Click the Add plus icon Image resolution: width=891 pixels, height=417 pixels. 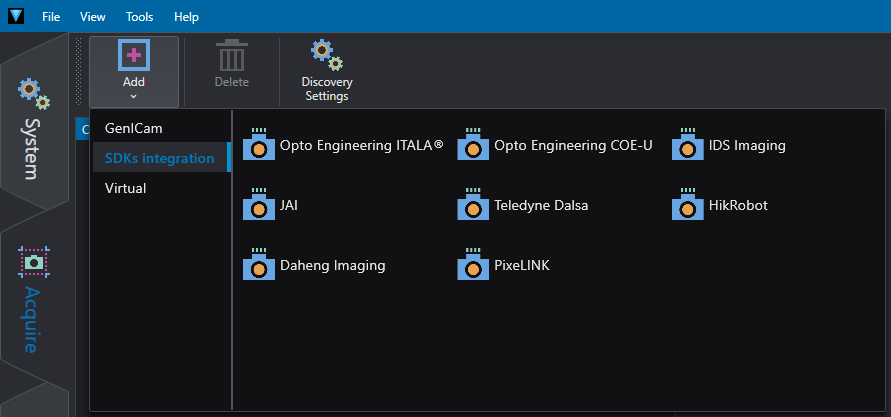point(134,55)
